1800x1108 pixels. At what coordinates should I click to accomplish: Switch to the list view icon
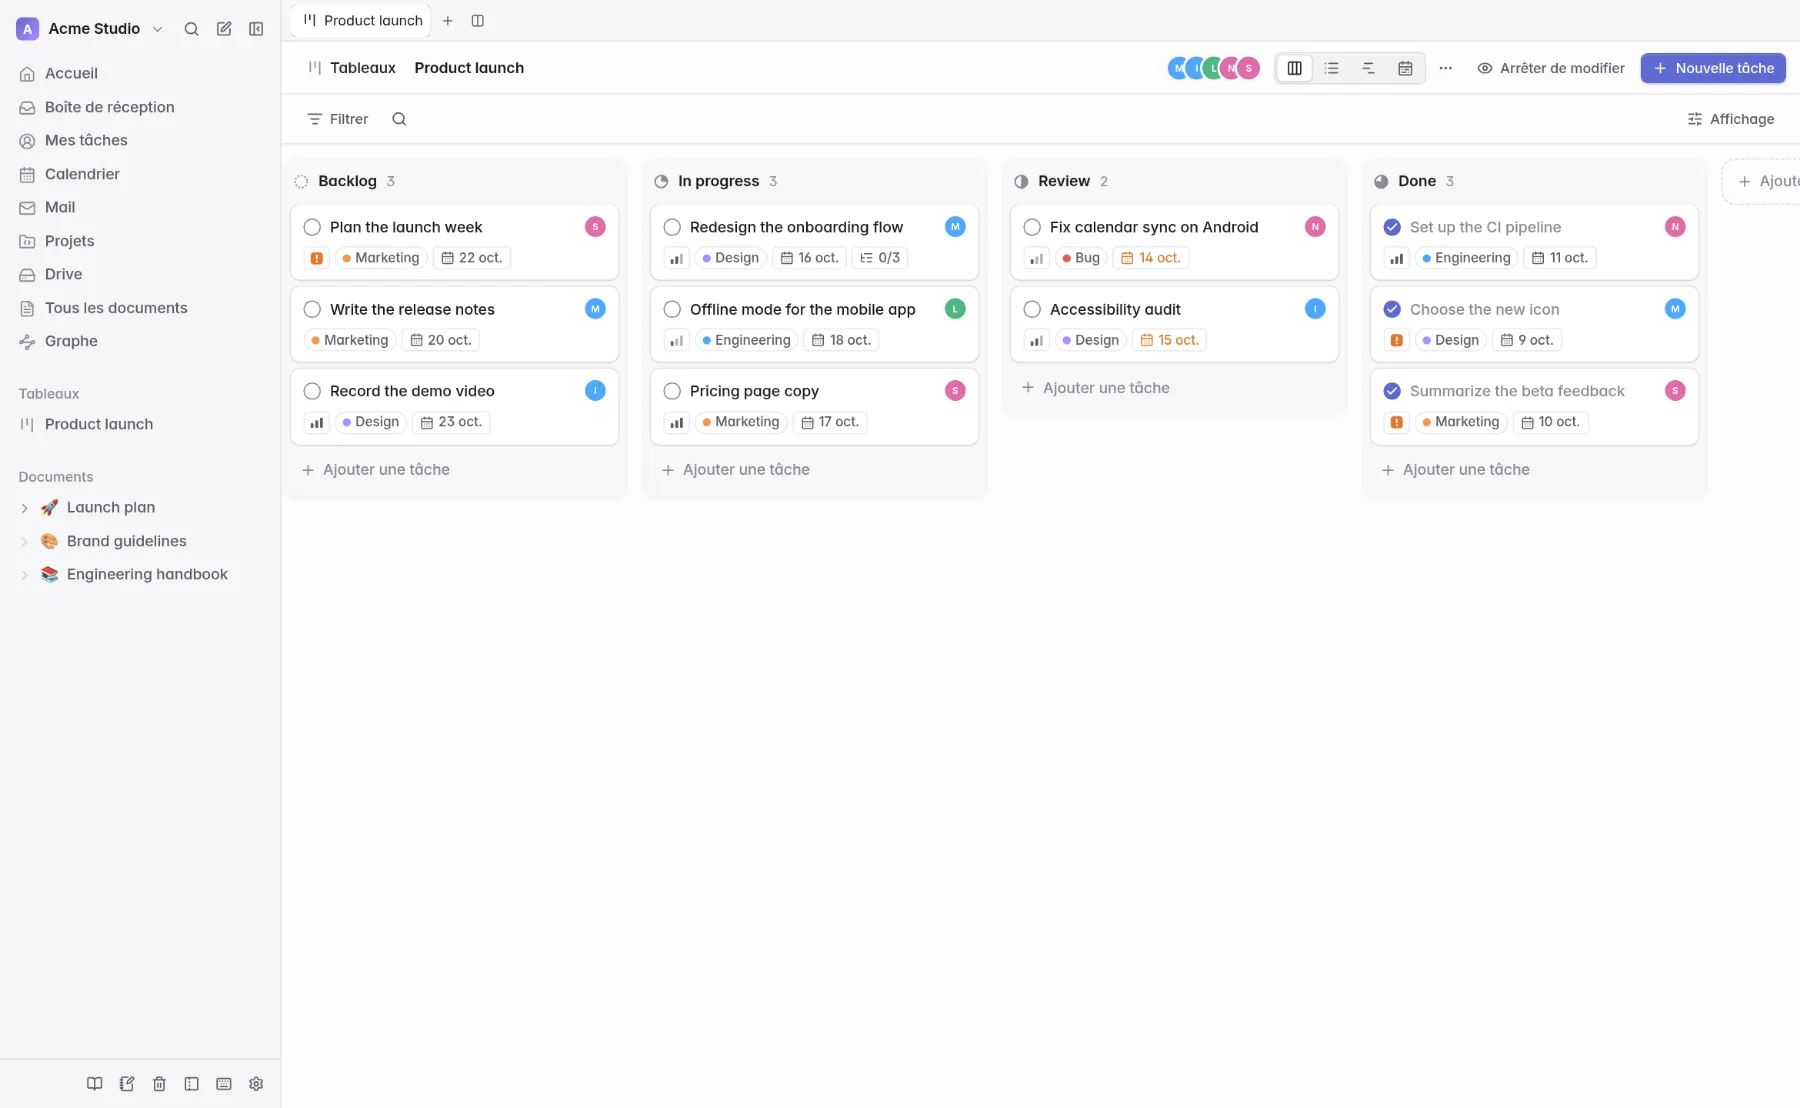(x=1331, y=68)
